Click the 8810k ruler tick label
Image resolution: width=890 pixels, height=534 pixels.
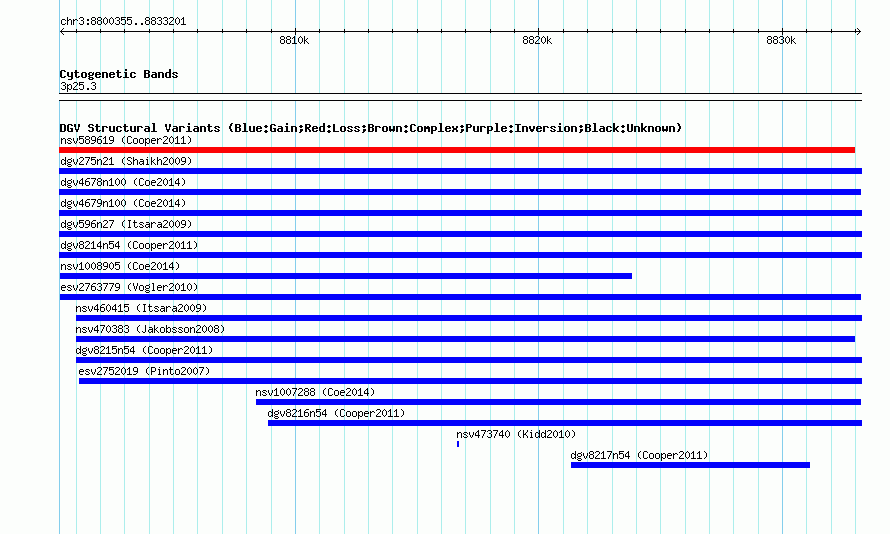[294, 40]
